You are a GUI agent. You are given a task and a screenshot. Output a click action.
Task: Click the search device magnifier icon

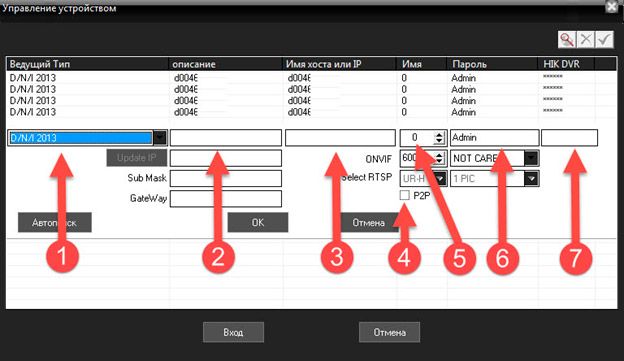[x=567, y=39]
